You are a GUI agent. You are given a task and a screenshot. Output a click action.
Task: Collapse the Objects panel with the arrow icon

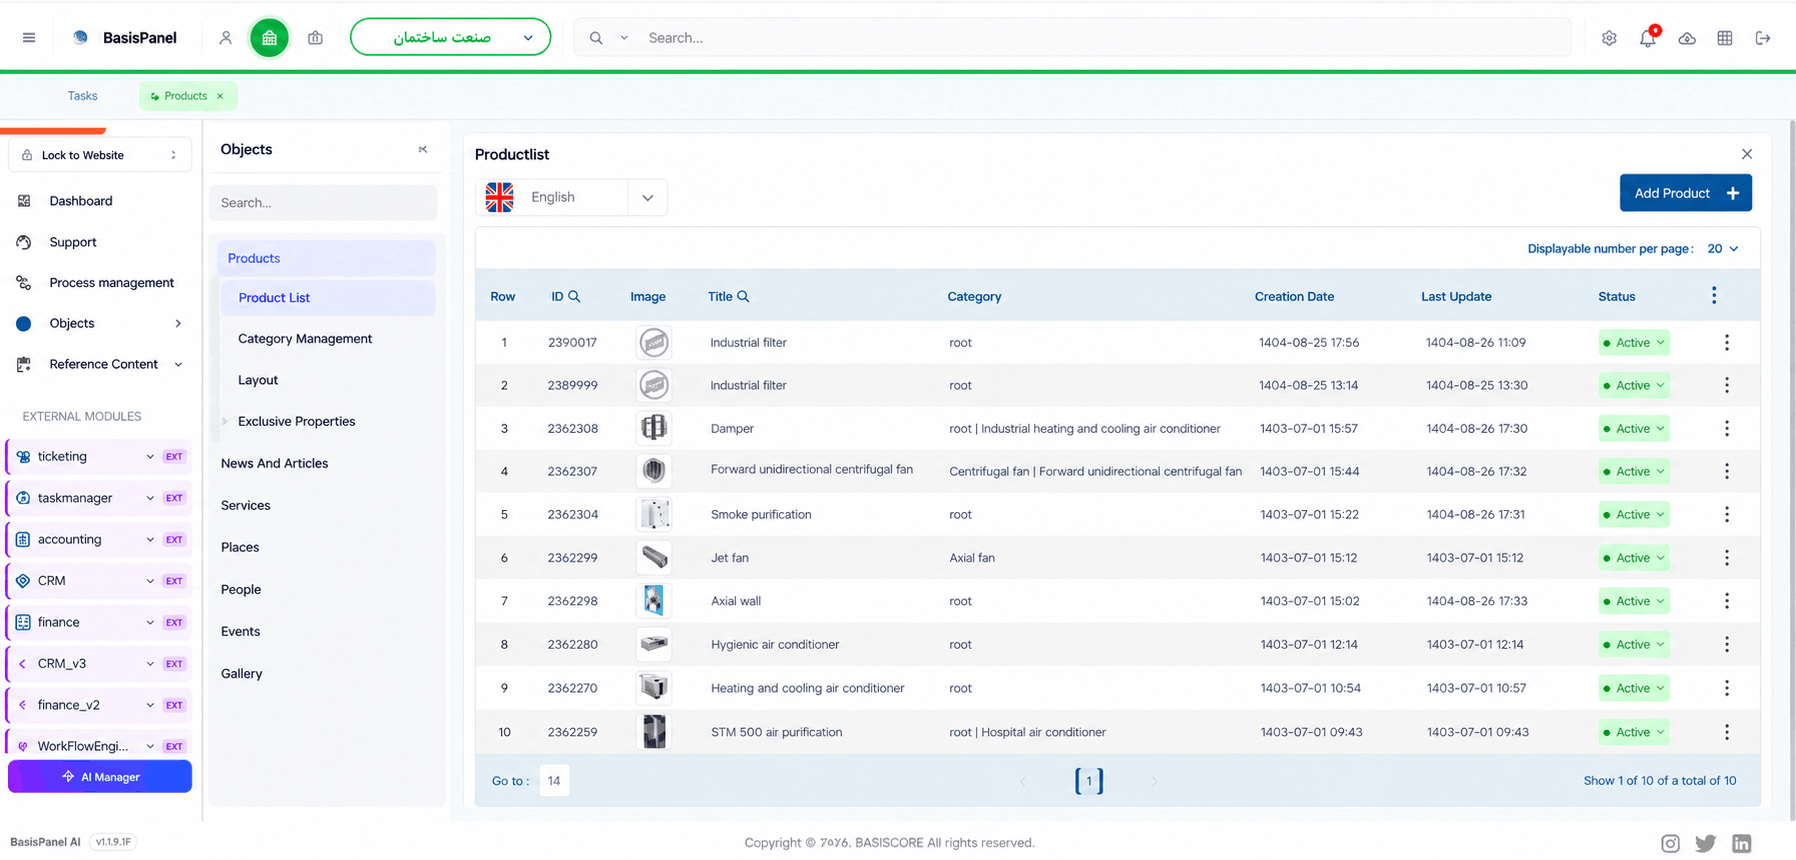423,150
